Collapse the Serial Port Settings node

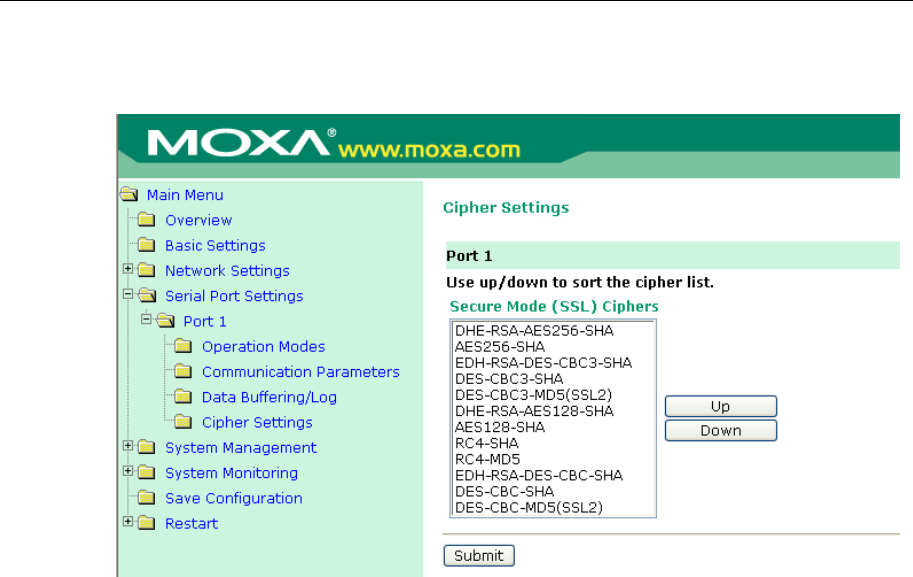[x=127, y=295]
